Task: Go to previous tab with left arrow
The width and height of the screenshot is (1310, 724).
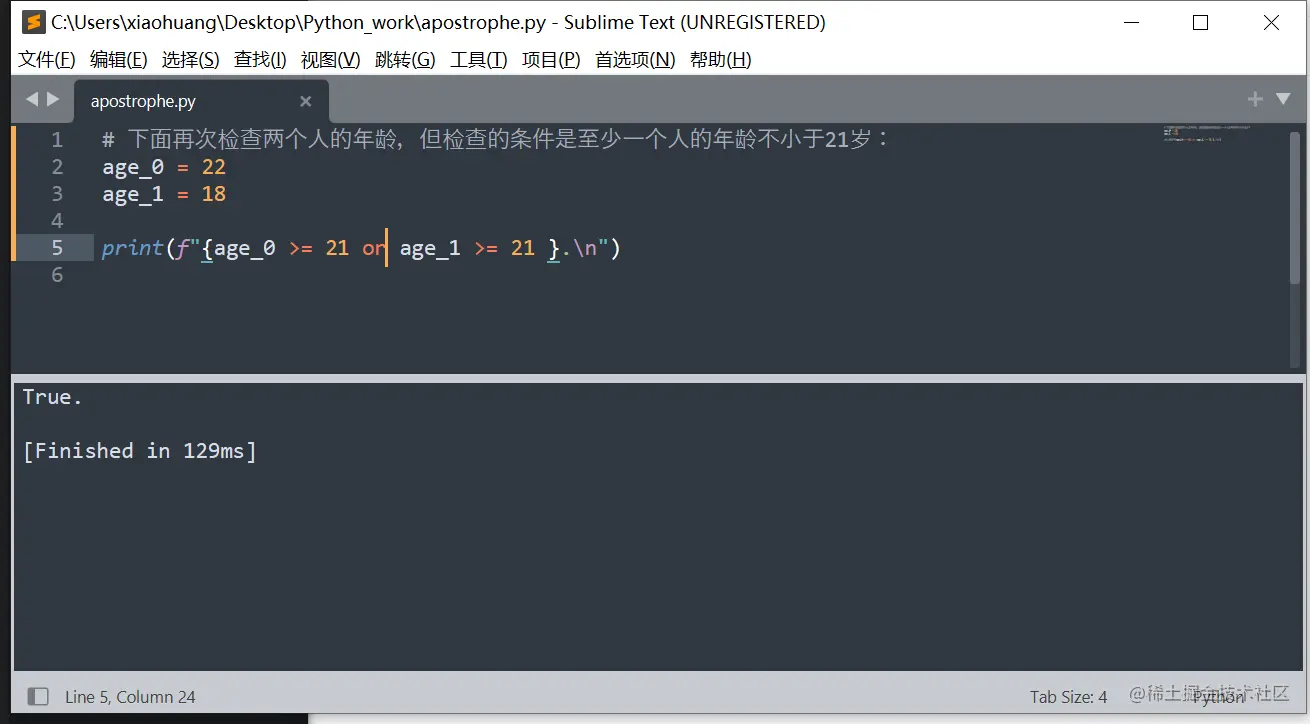Action: [x=31, y=99]
